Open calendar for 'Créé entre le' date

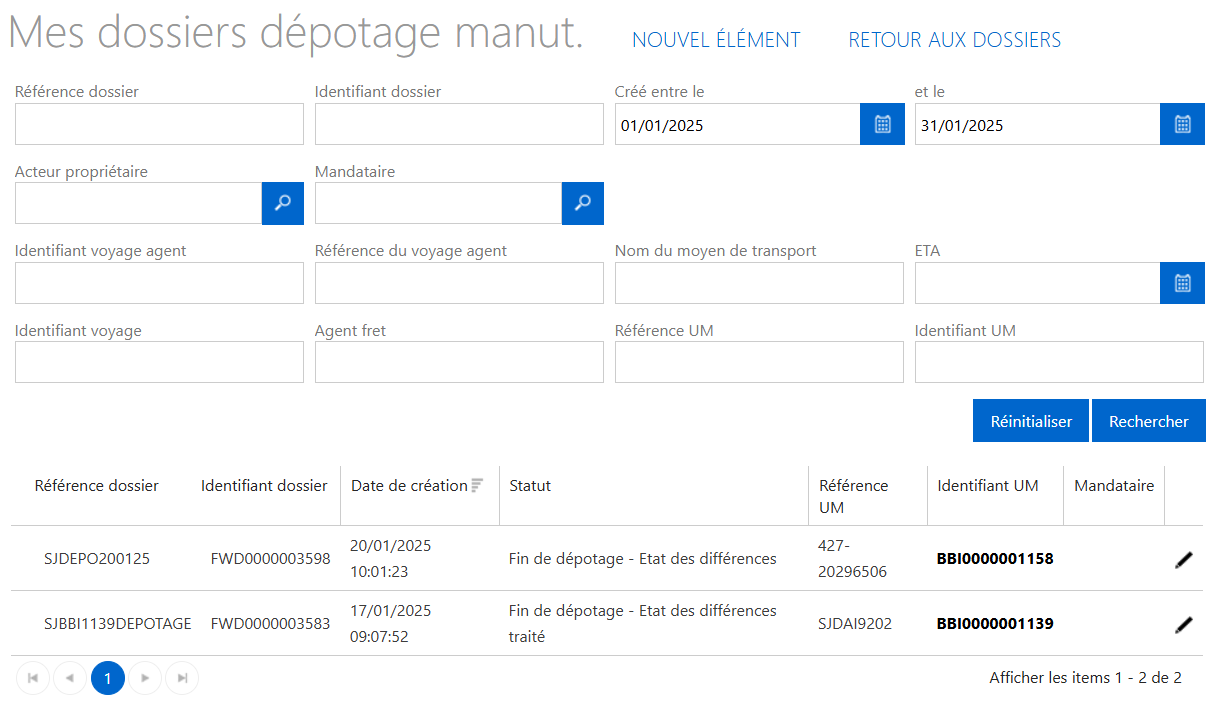click(x=882, y=124)
